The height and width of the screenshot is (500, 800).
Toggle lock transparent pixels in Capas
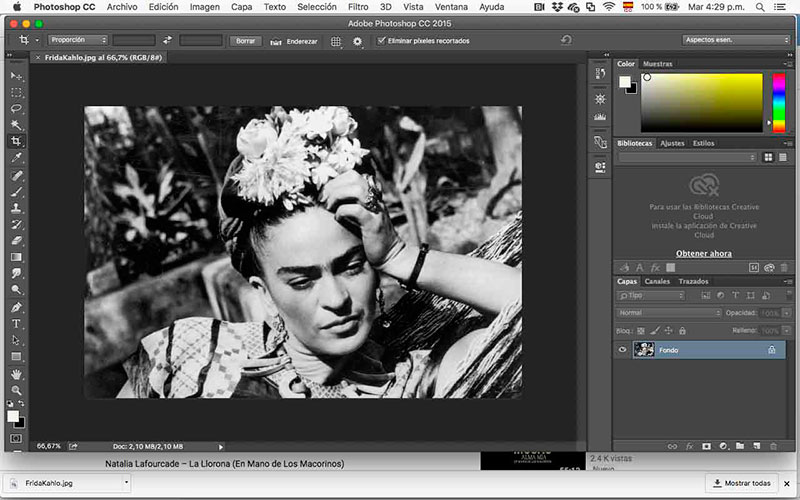(641, 331)
